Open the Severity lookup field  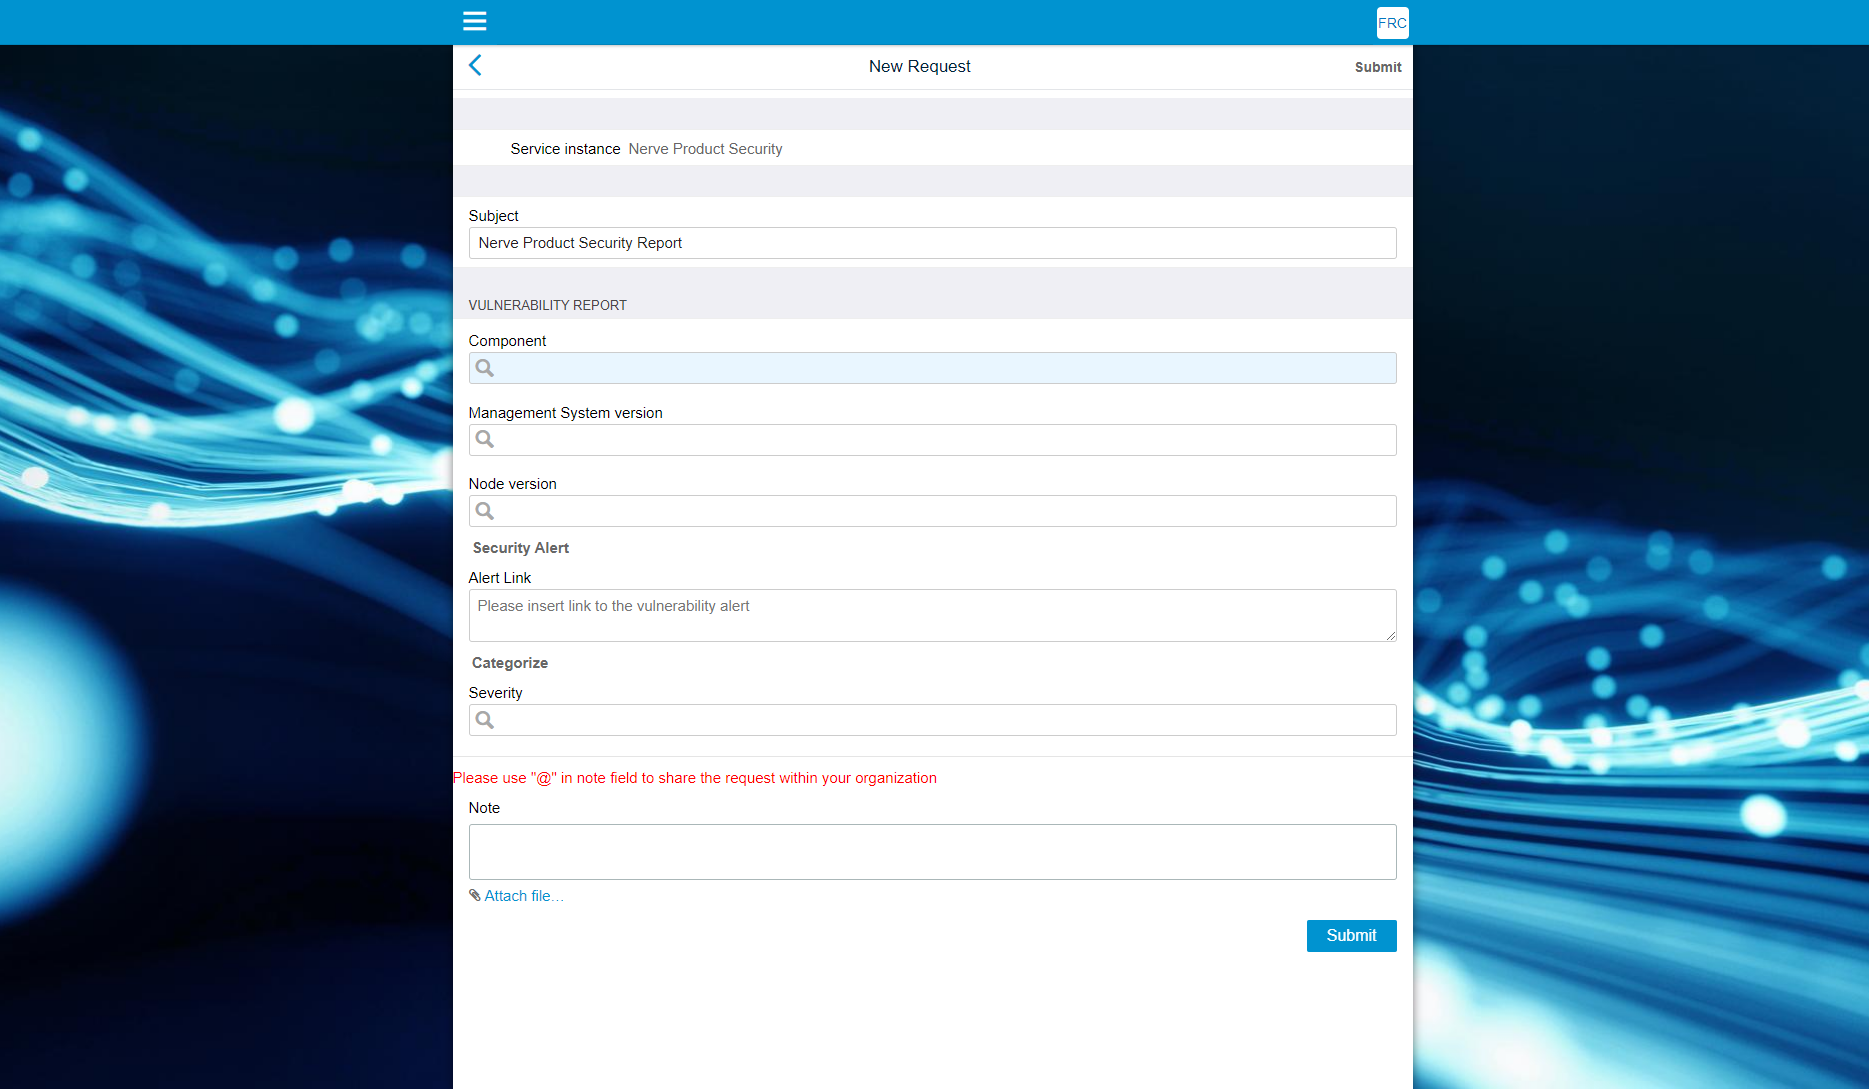pyautogui.click(x=945, y=720)
